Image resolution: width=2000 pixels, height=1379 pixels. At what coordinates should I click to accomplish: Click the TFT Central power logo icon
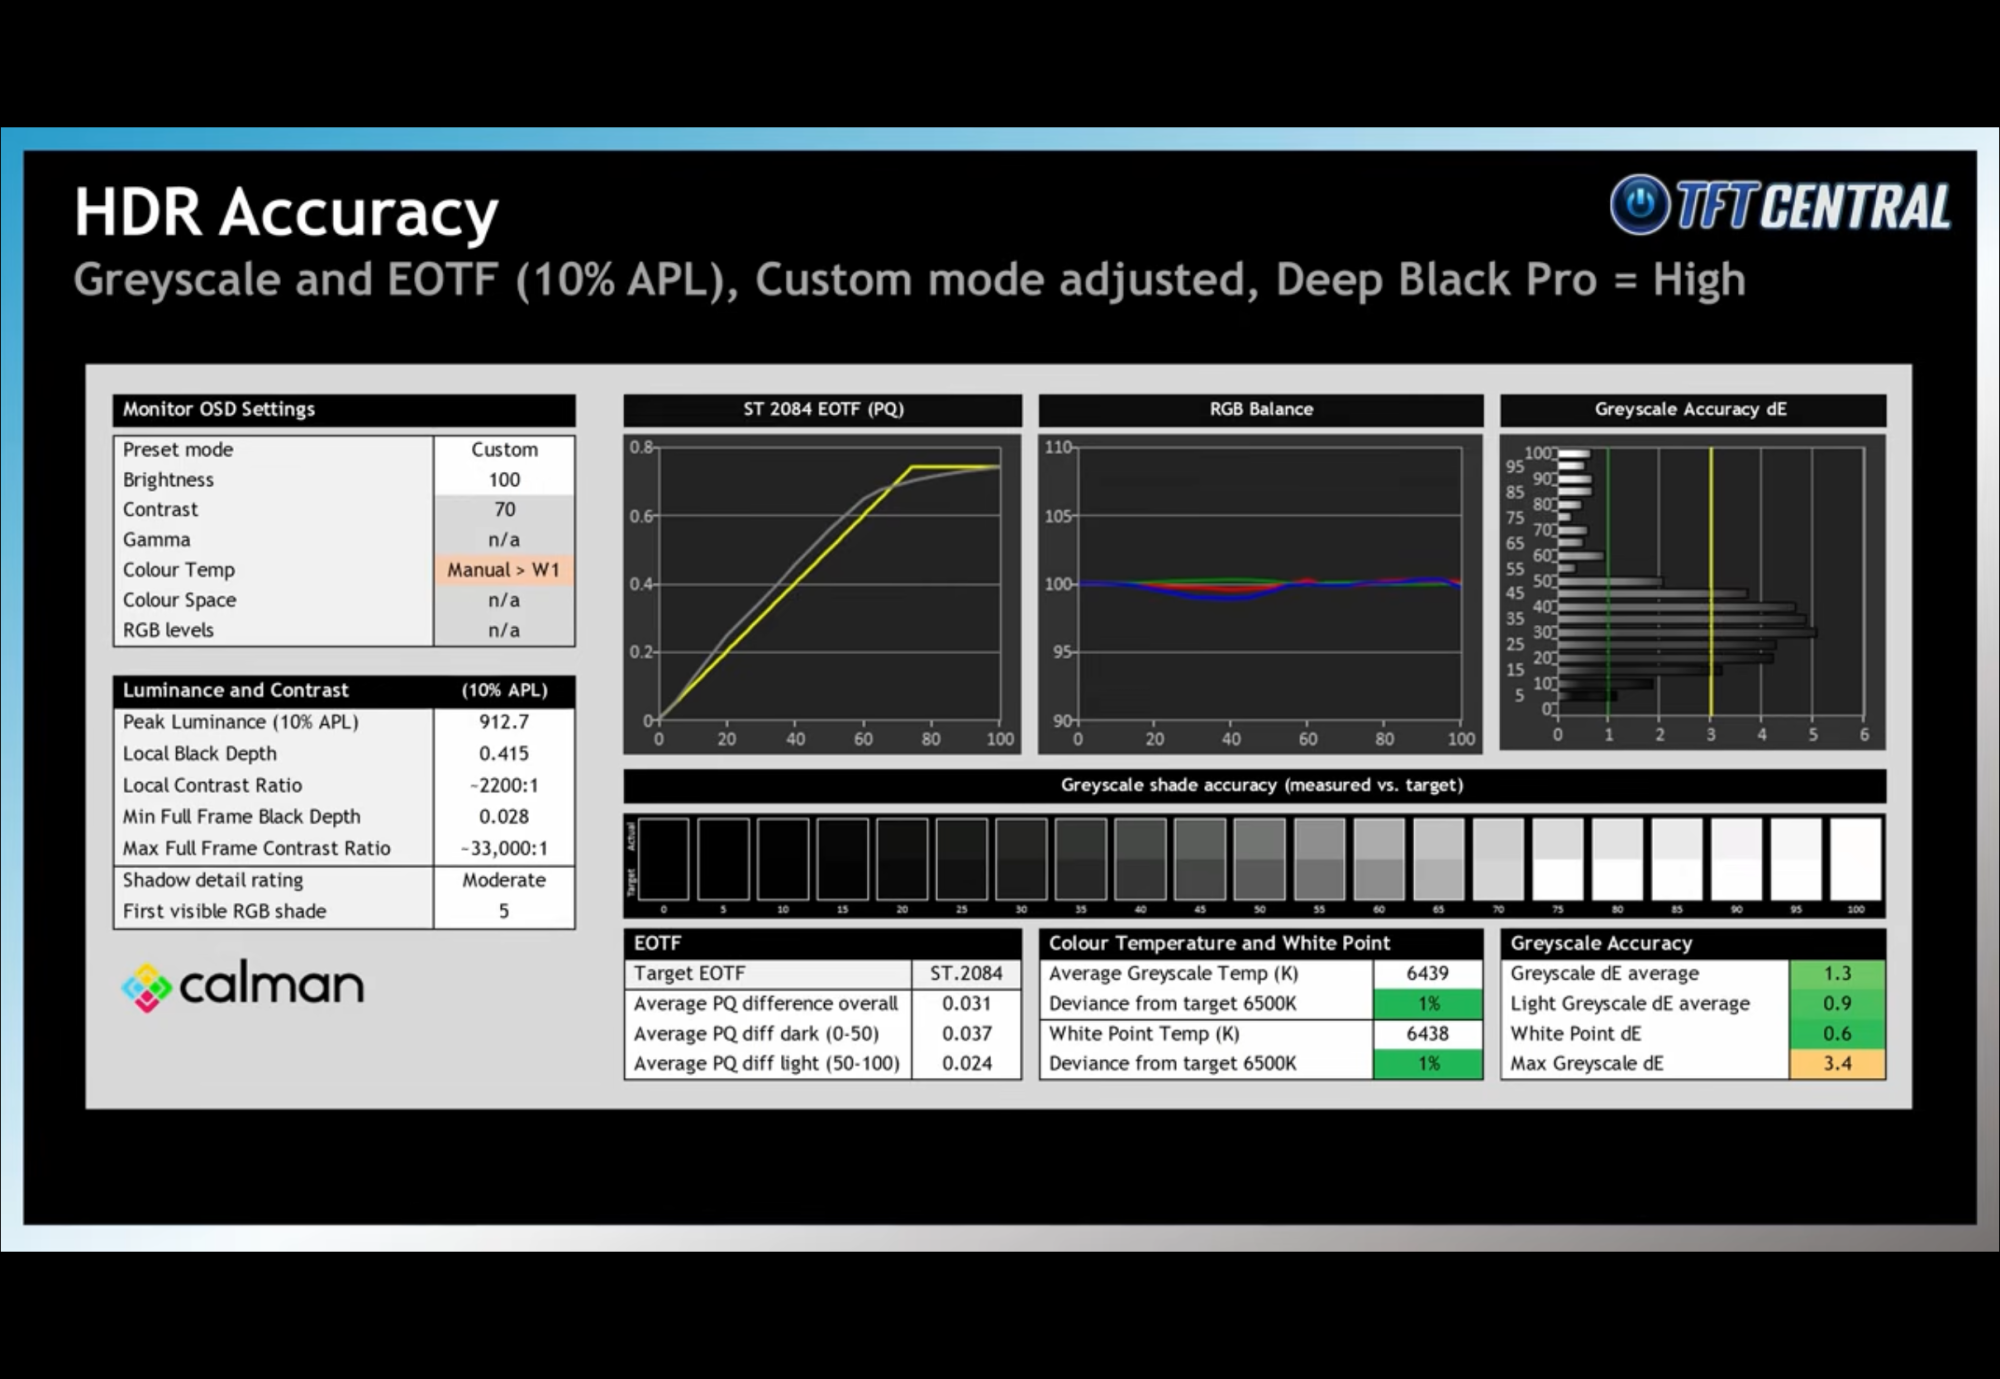pyautogui.click(x=1640, y=205)
